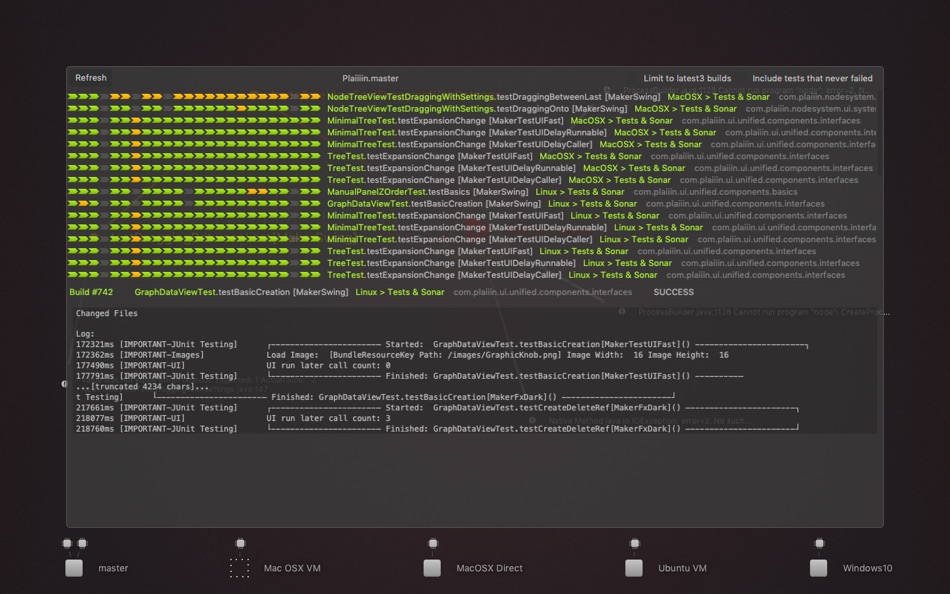Click 218077ms UI run later call count log line
The width and height of the screenshot is (950, 594).
click(x=233, y=418)
